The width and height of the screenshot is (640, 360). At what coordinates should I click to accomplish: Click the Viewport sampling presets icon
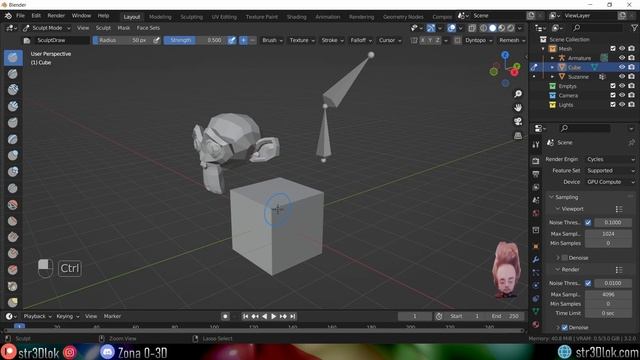click(619, 209)
